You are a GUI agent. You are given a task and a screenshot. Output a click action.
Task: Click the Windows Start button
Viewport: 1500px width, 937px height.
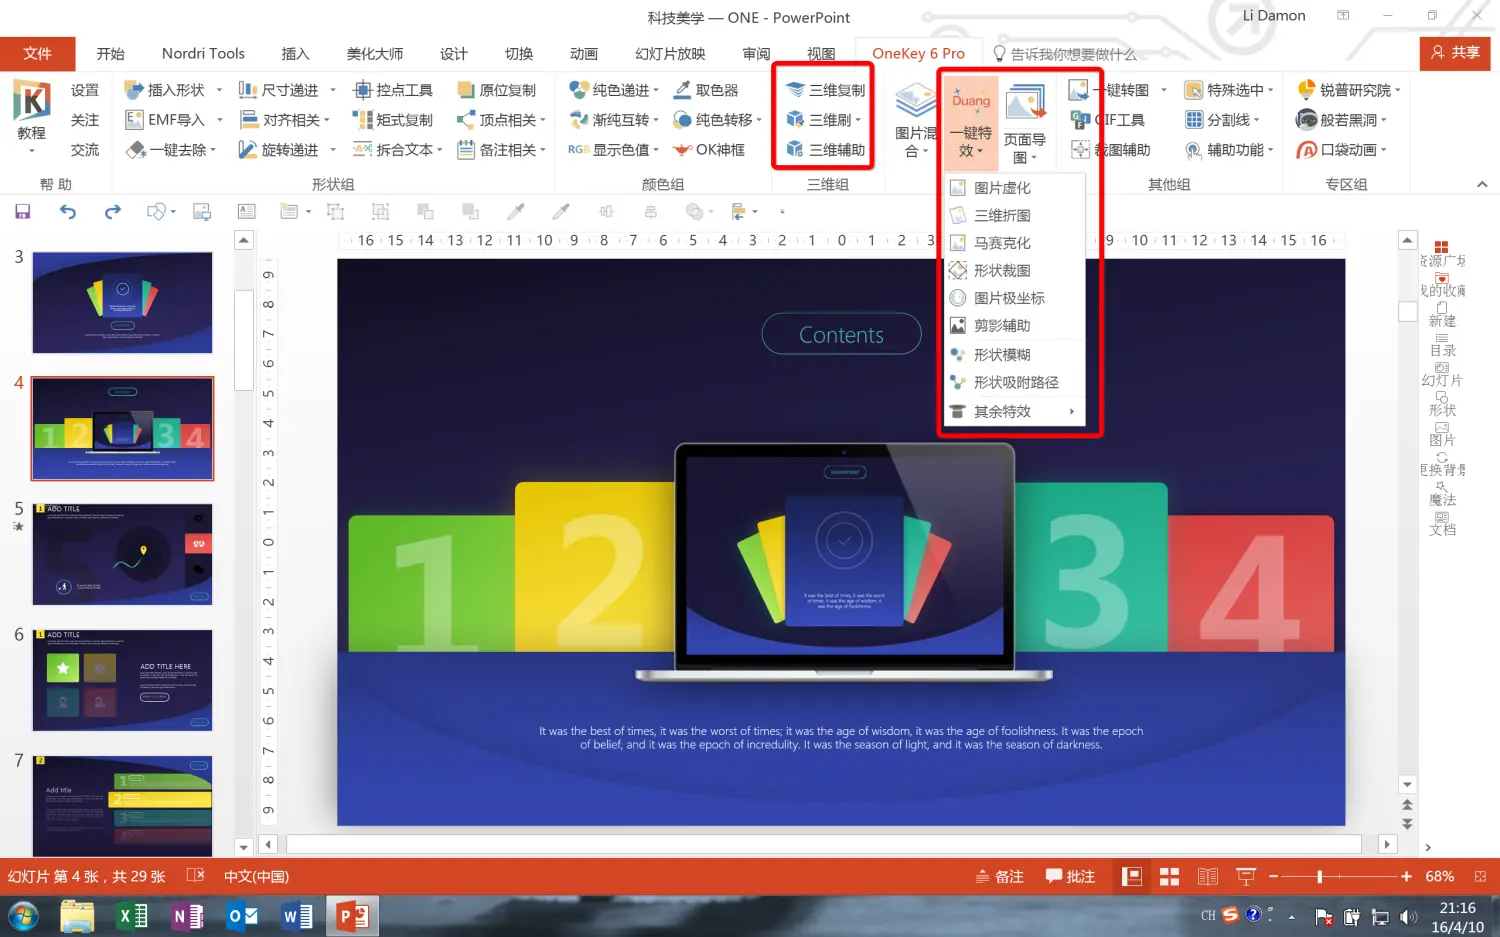click(x=23, y=916)
